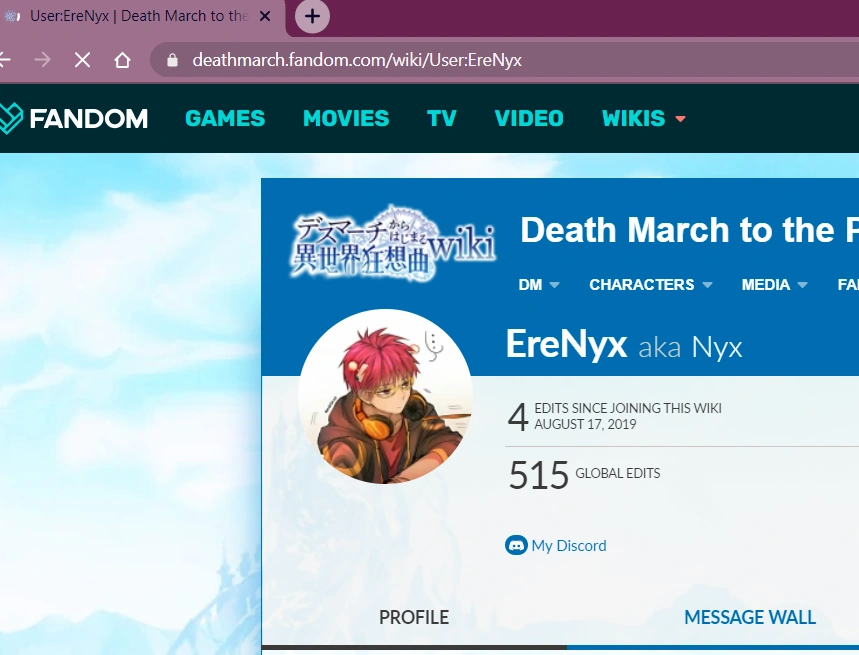The image size is (859, 655).
Task: Stop page loading with the X icon
Action: coord(82,60)
